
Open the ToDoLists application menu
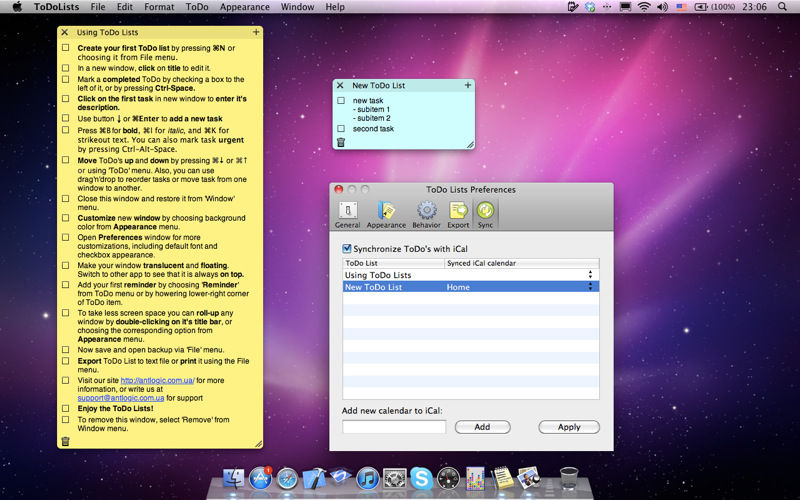[x=56, y=7]
